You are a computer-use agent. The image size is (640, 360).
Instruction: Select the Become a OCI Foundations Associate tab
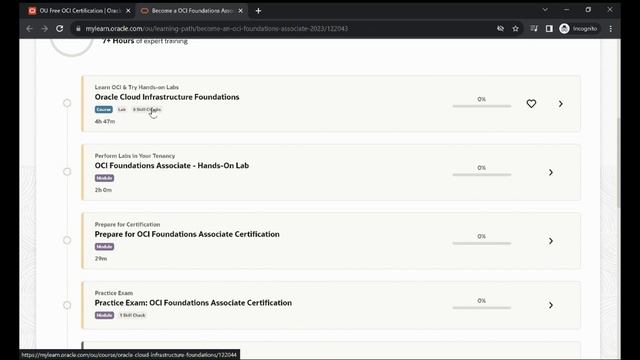(x=192, y=11)
